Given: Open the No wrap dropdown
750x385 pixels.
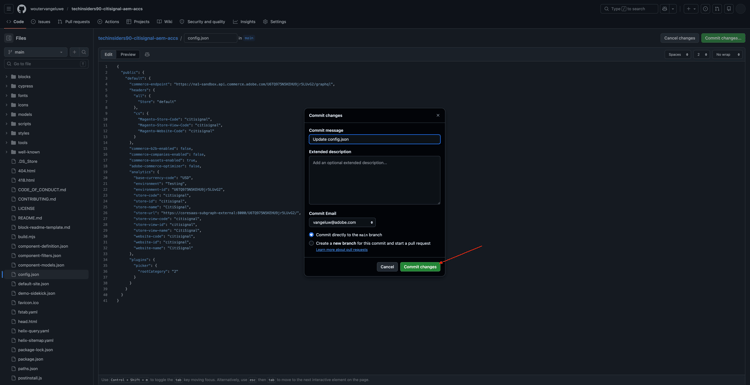Looking at the screenshot, I should tap(727, 55).
